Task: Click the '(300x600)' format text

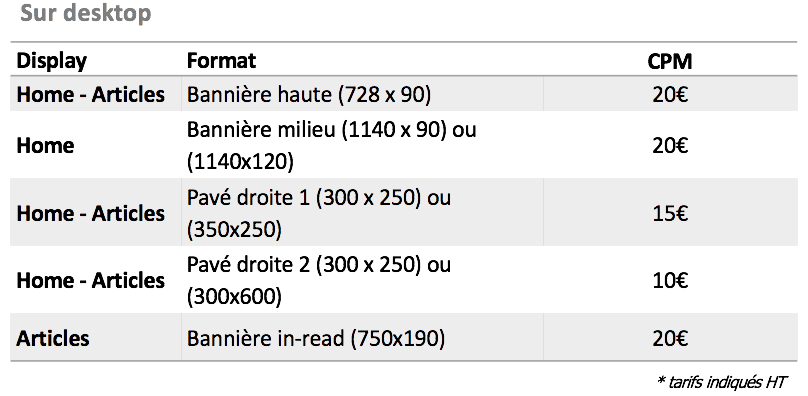Action: click(234, 296)
